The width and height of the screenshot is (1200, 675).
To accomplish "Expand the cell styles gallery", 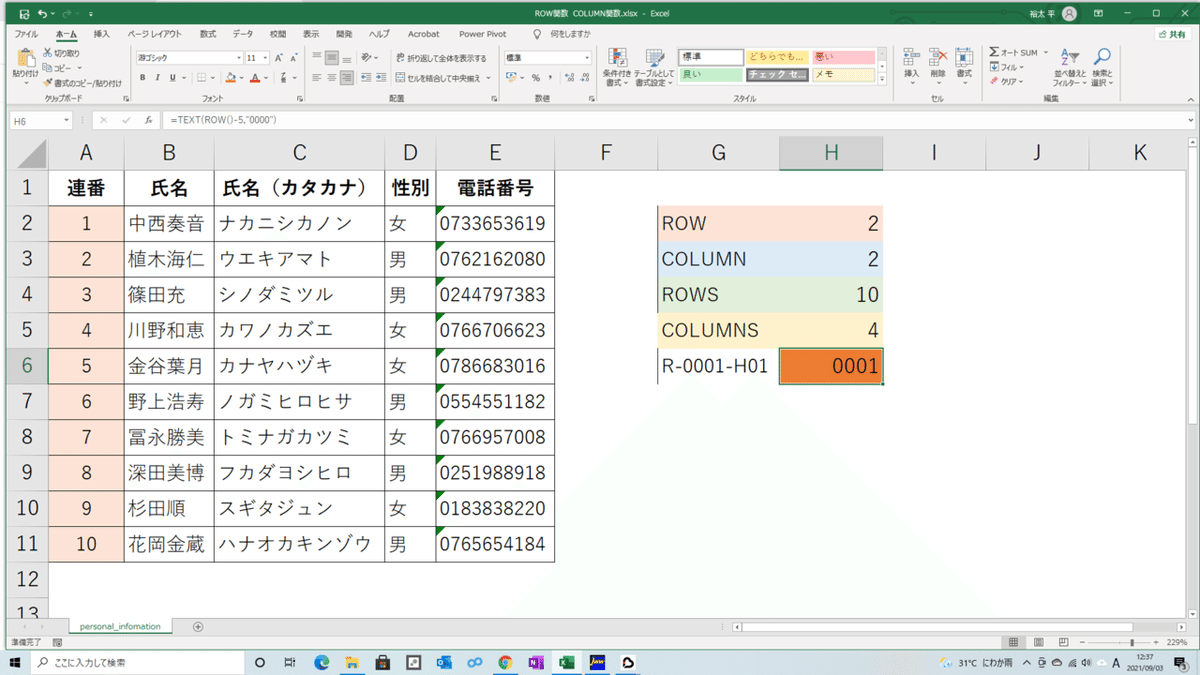I will tap(881, 78).
